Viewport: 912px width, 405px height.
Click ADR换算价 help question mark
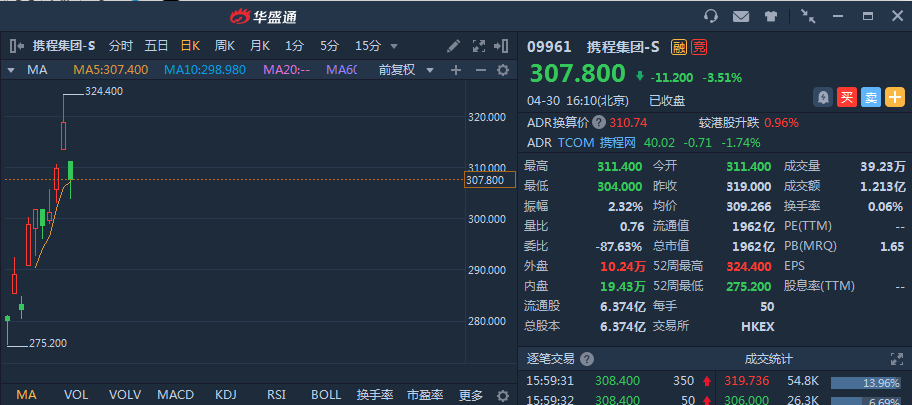[599, 123]
